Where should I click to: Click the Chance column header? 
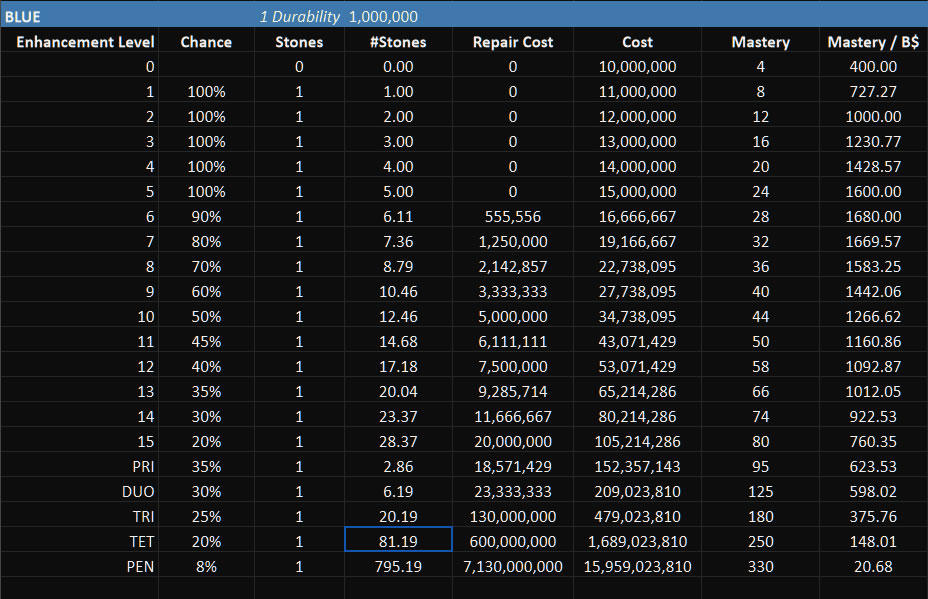[x=206, y=42]
